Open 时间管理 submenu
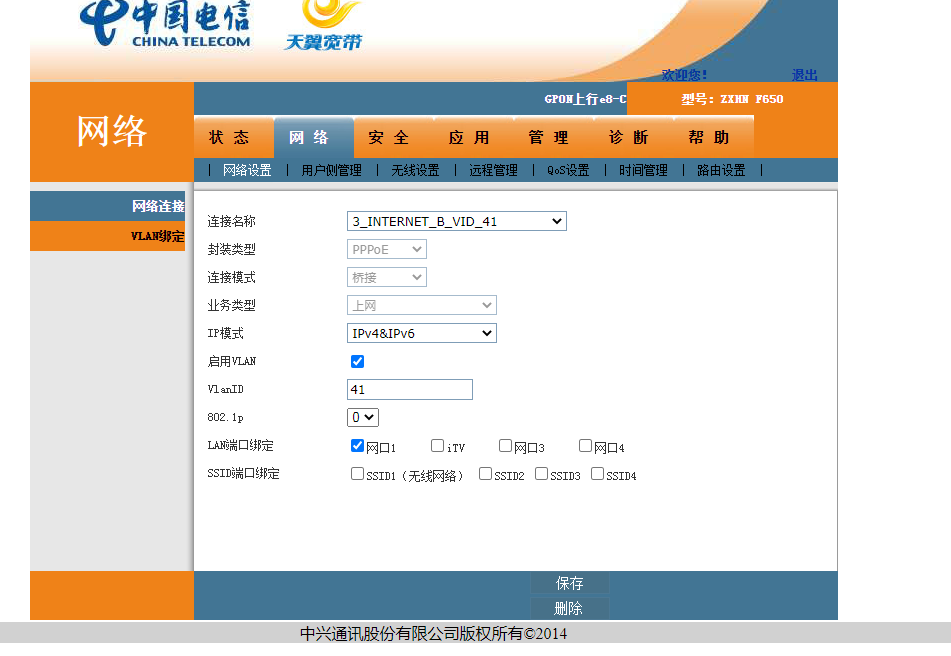The width and height of the screenshot is (951, 656). [x=644, y=170]
